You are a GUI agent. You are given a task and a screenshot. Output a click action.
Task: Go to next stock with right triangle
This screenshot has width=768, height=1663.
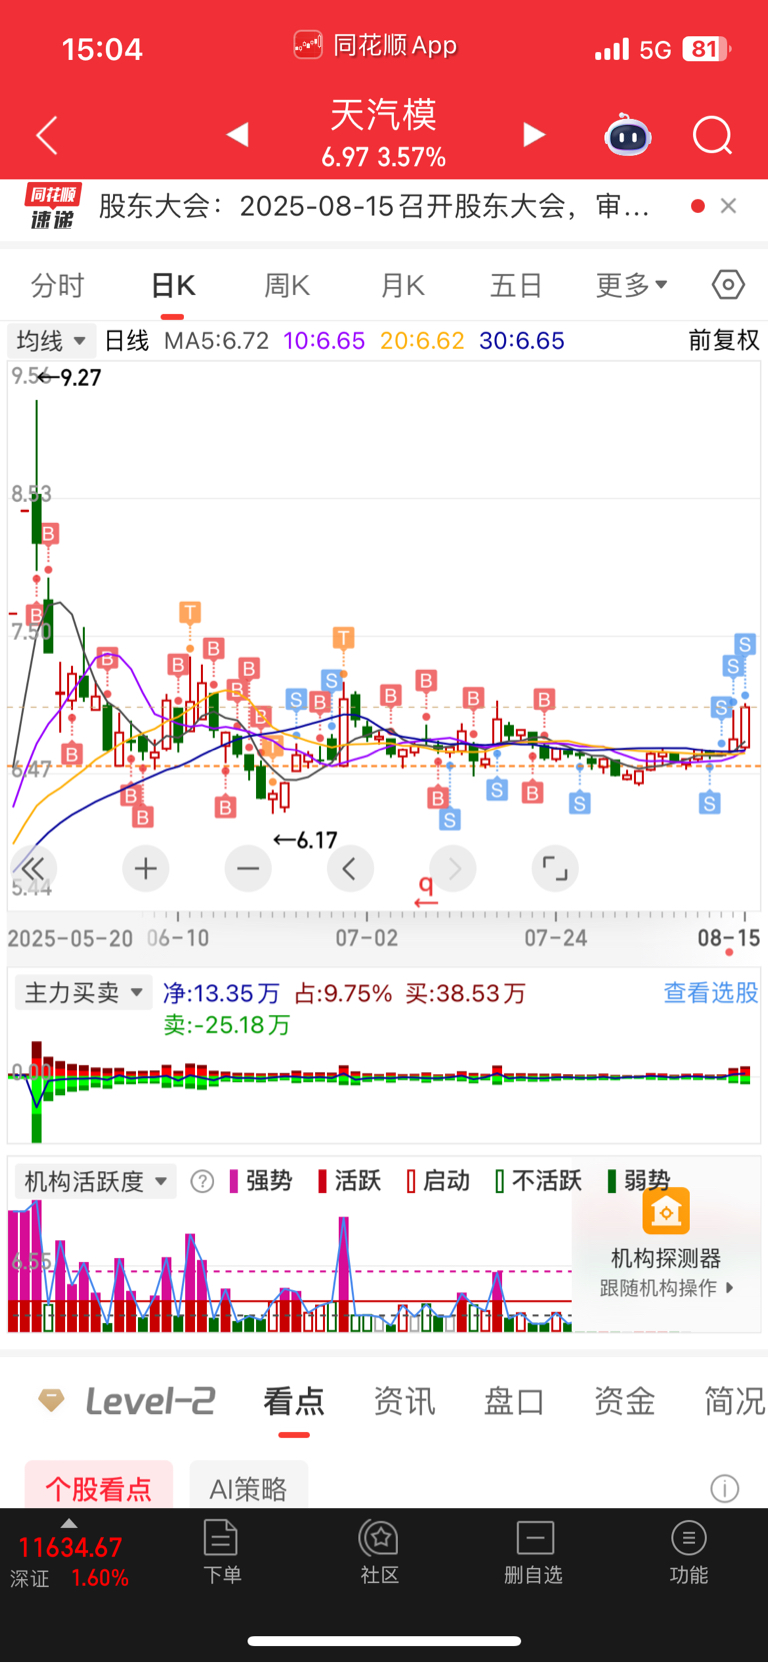[534, 134]
